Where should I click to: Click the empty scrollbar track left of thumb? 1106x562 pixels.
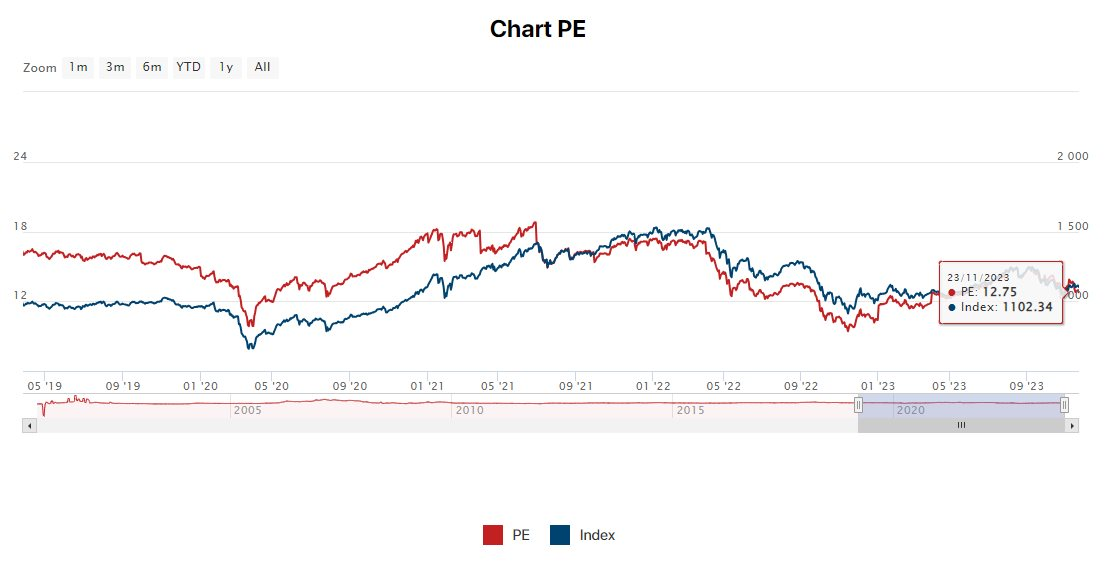(x=440, y=425)
